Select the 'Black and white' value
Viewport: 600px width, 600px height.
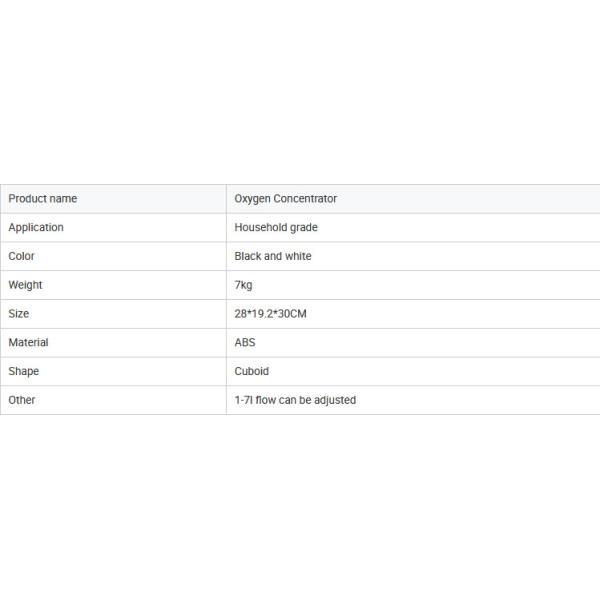coord(273,256)
